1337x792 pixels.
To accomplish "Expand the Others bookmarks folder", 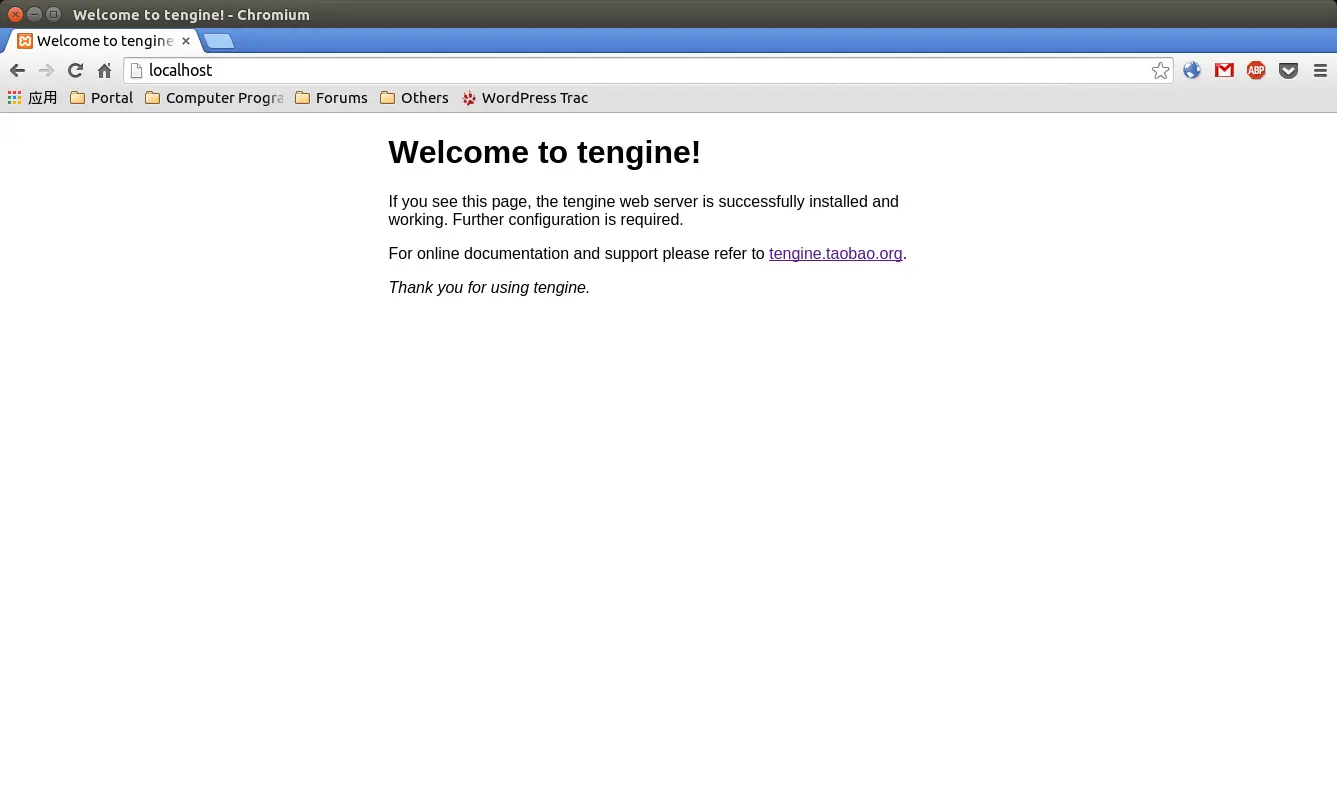I will pos(414,98).
